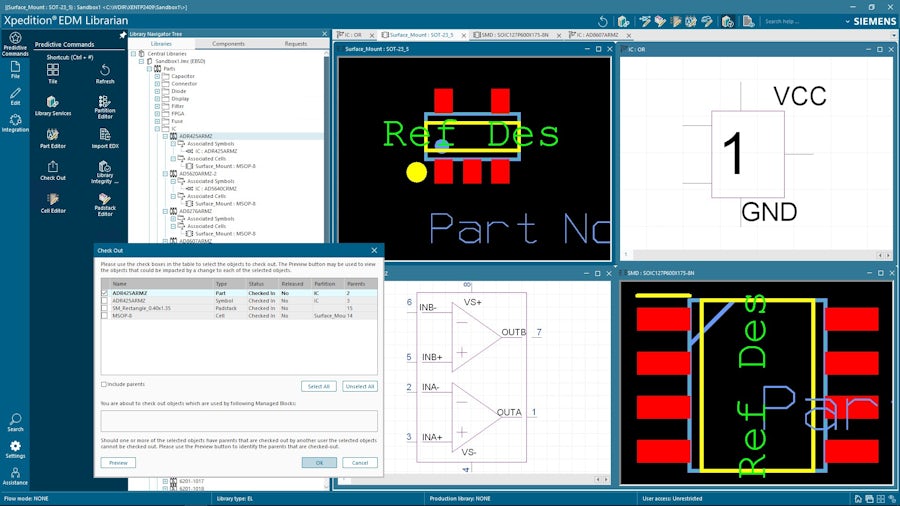Open the Integration sidebar section
The width and height of the screenshot is (900, 506).
coord(15,123)
